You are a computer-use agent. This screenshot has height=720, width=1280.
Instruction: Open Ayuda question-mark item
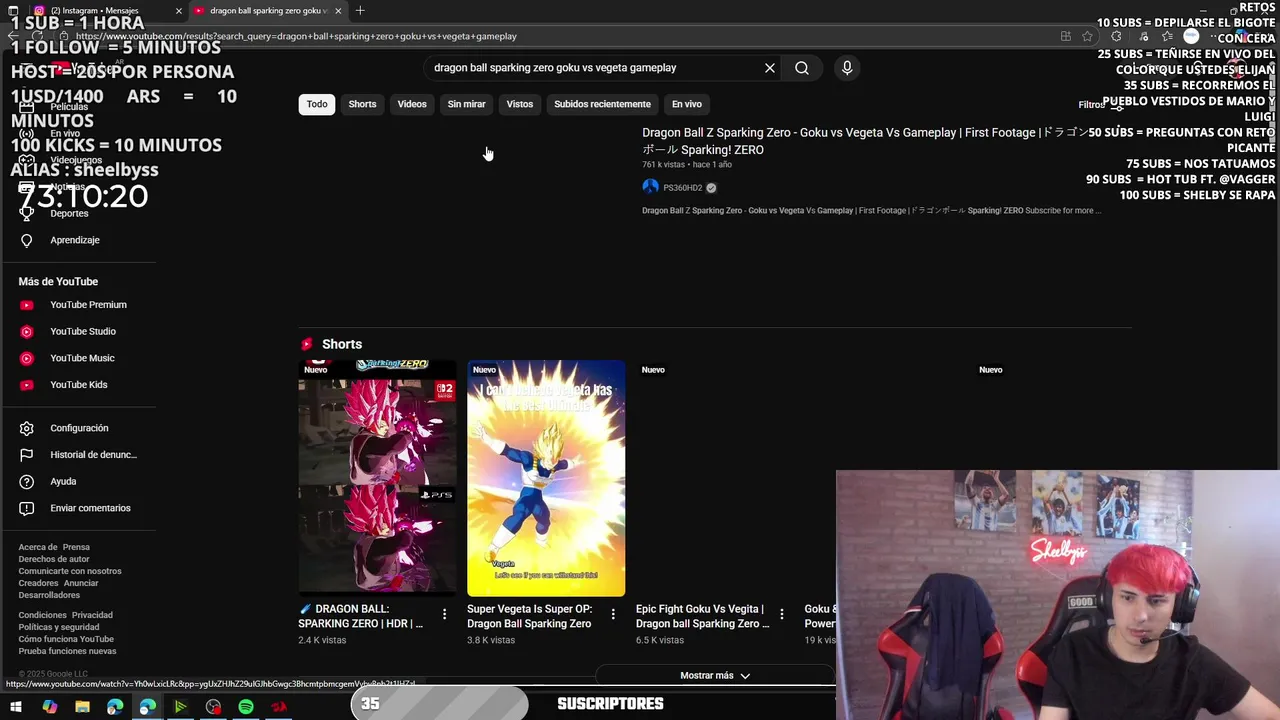(78, 482)
